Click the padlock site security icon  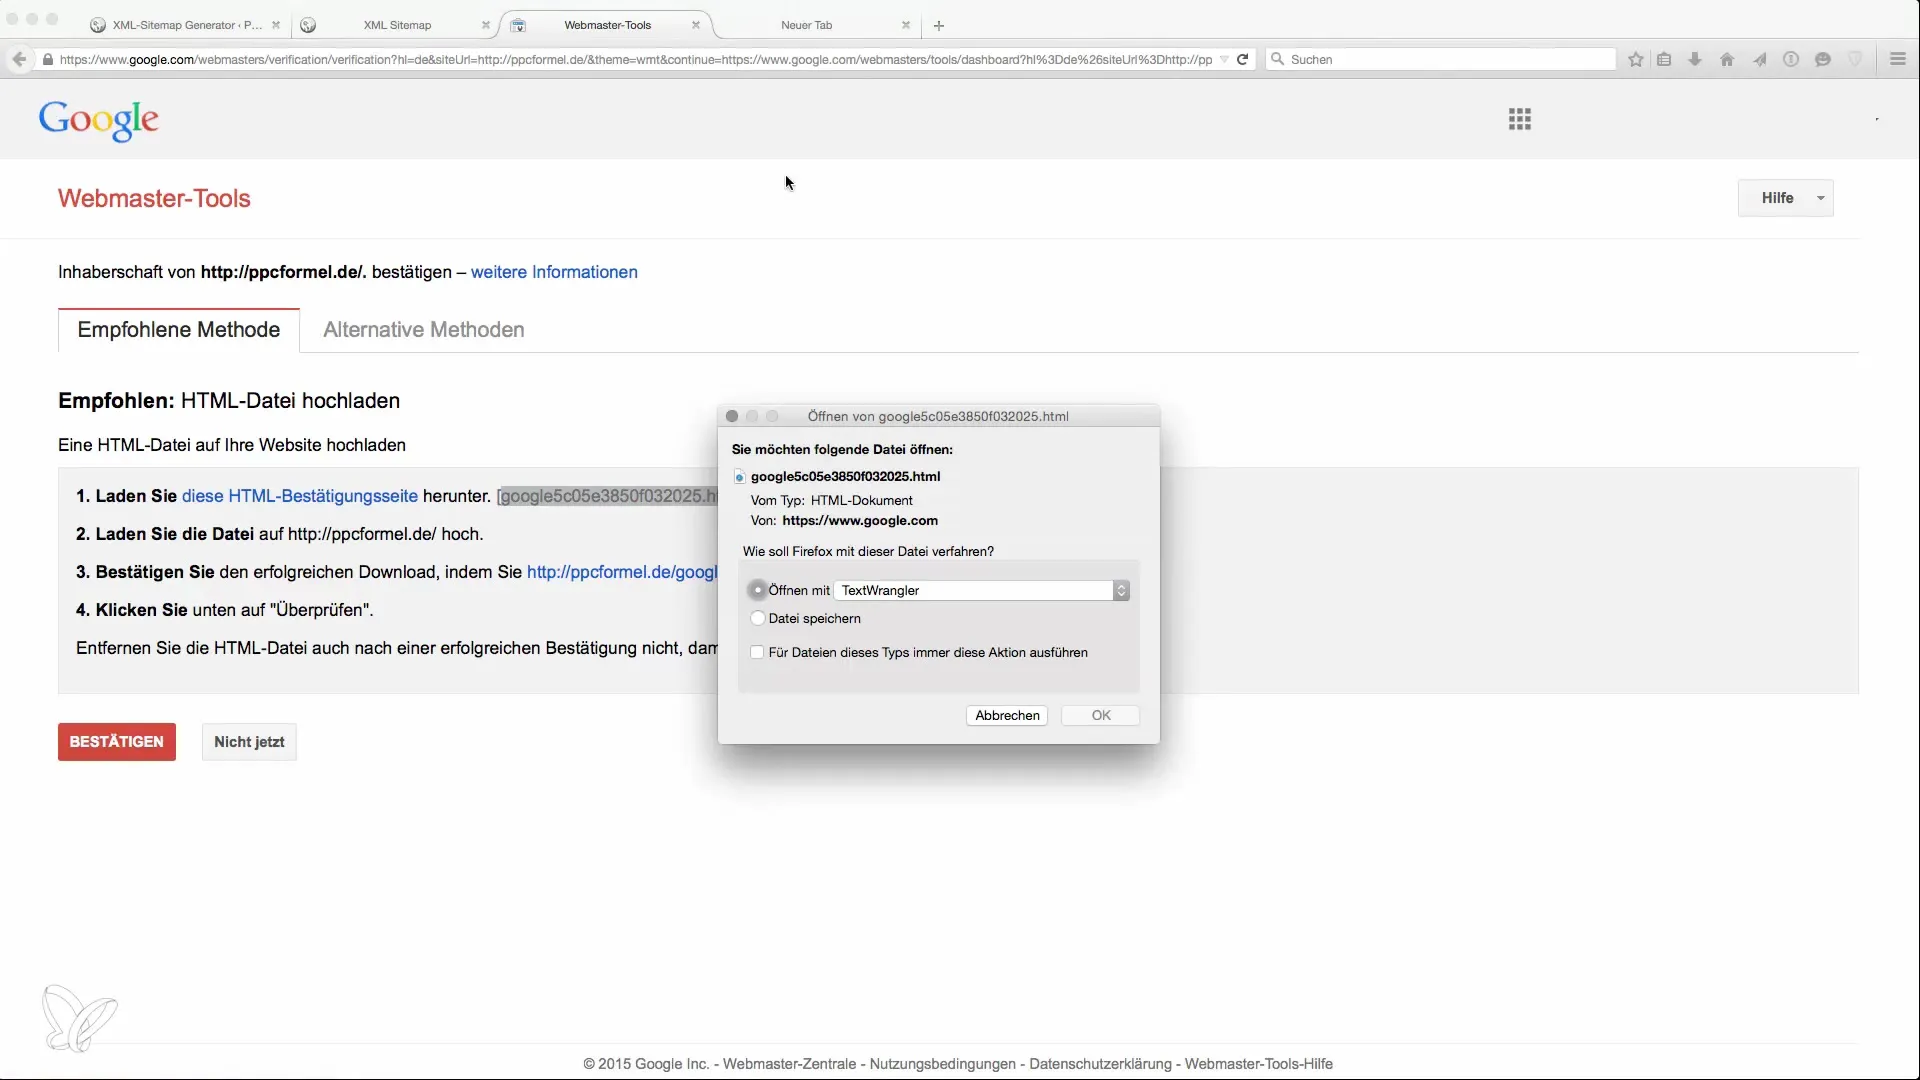(47, 60)
